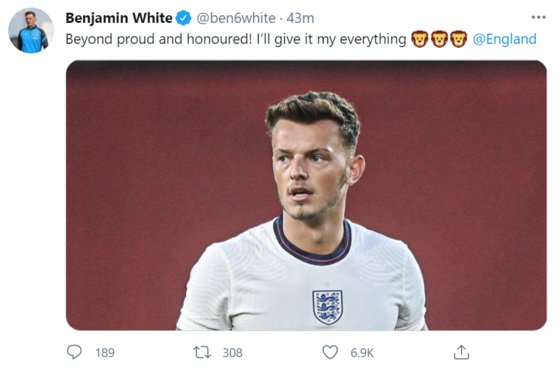Open the share upload icon
This screenshot has width=560, height=373.
pyautogui.click(x=461, y=352)
